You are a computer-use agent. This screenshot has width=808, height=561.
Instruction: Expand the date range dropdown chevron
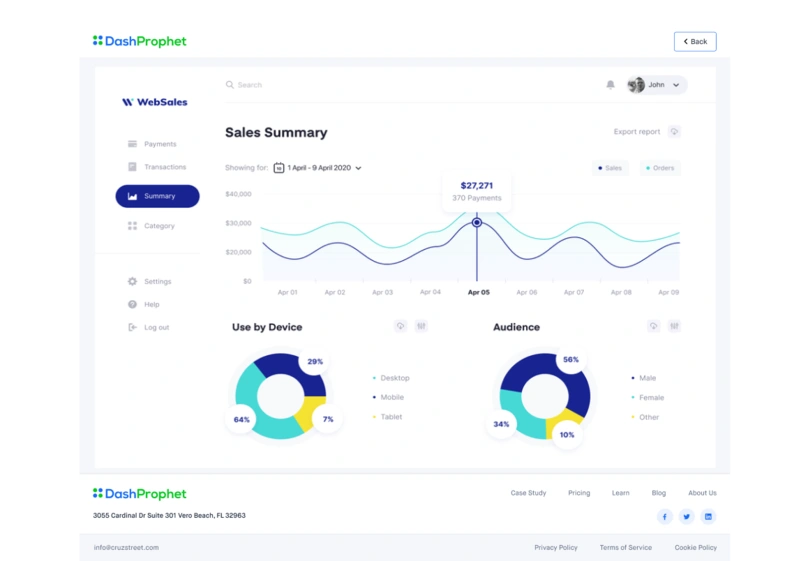pos(358,168)
